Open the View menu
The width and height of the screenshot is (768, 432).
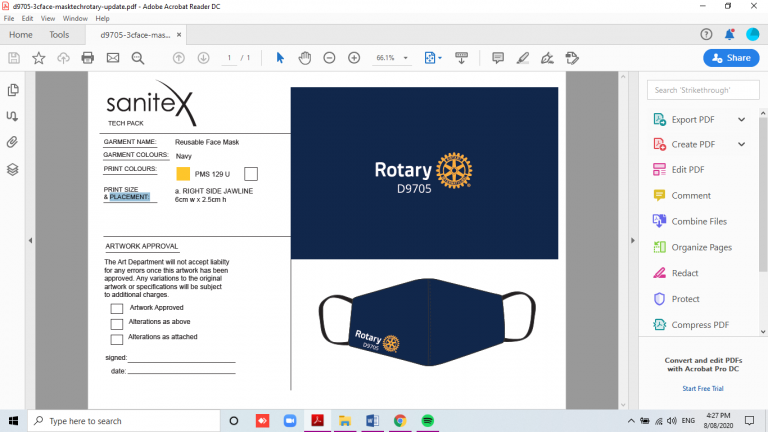pos(48,18)
